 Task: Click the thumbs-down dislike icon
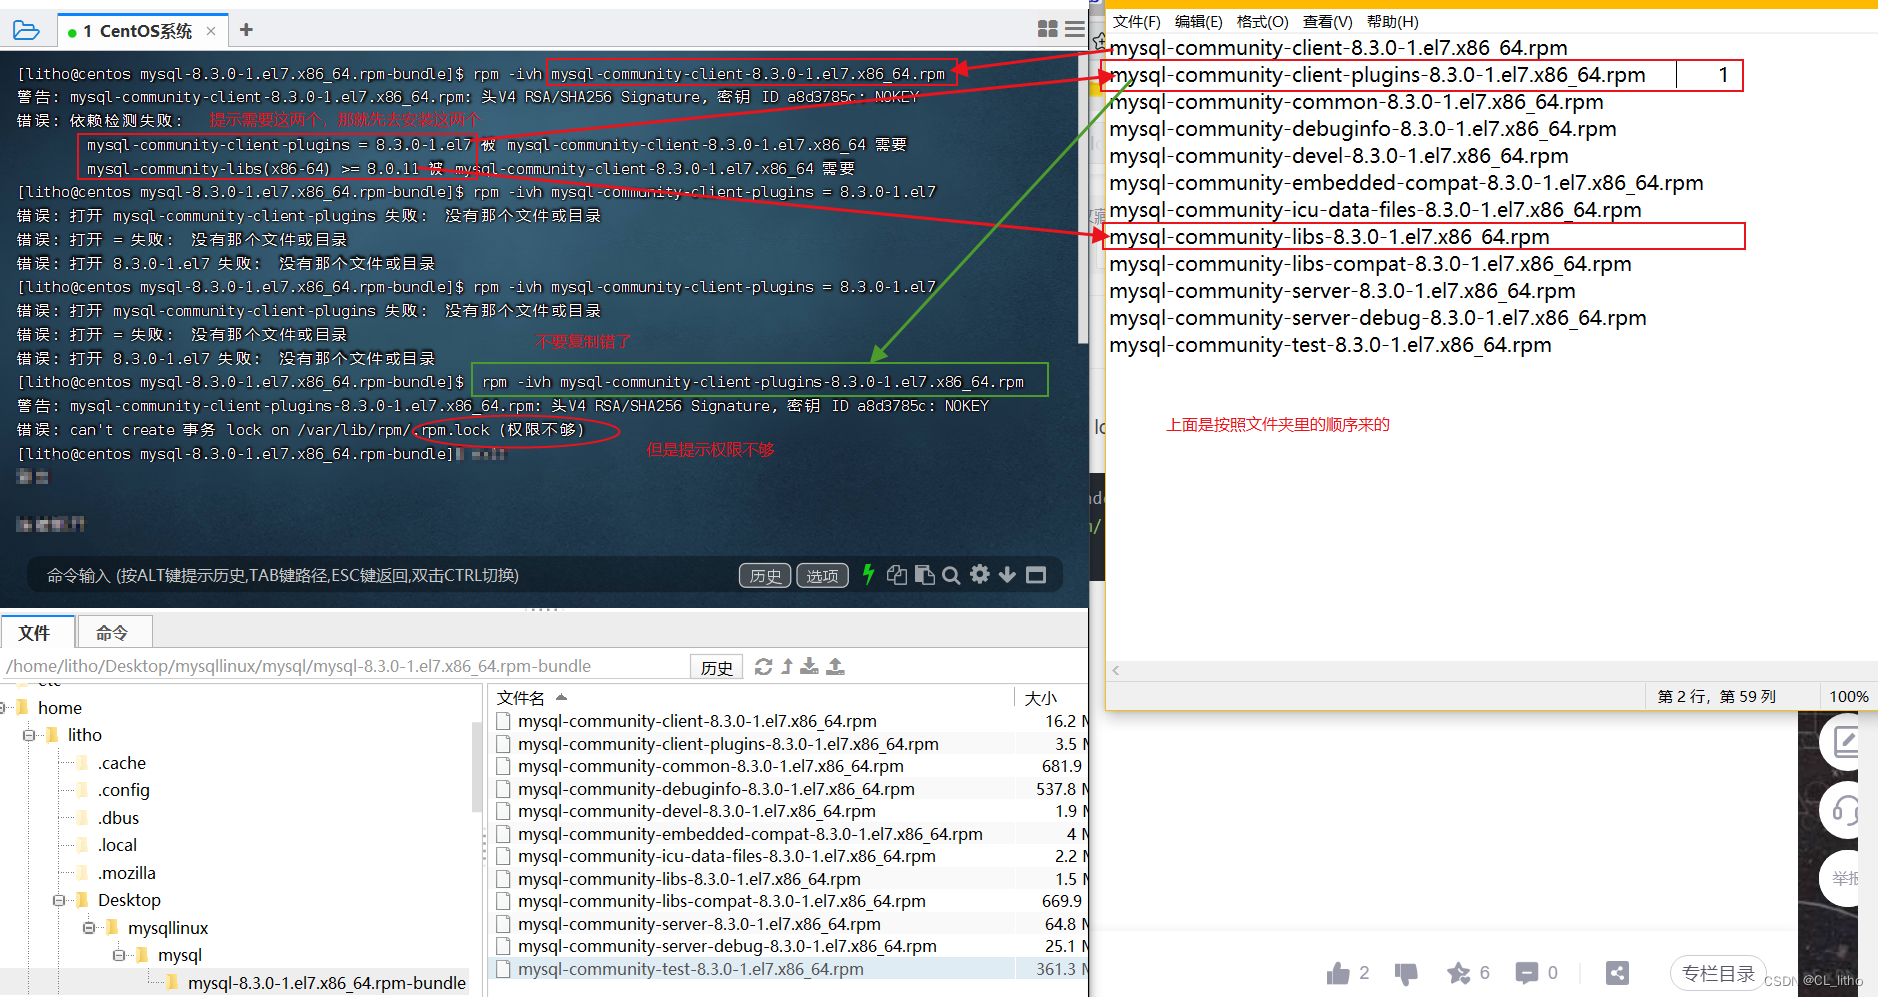(x=1406, y=973)
